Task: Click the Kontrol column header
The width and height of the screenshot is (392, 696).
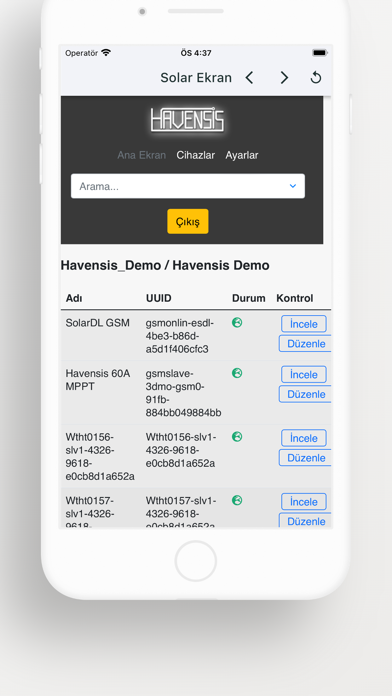Action: (x=295, y=298)
